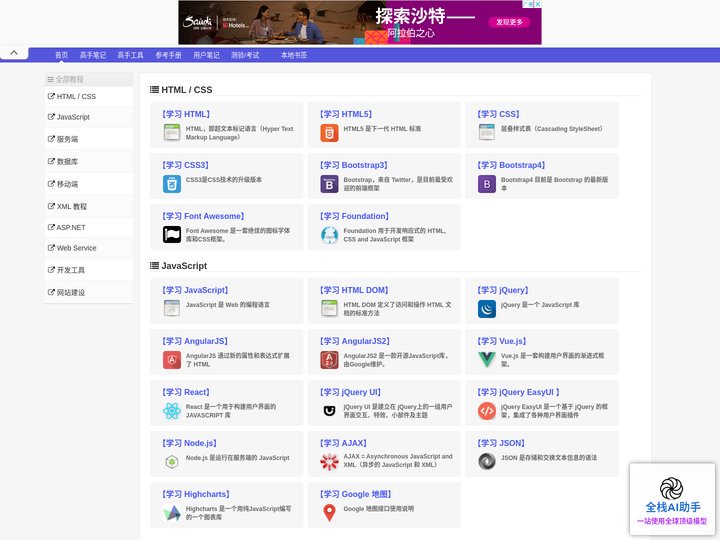Click the Bootstrap3 purple B icon
This screenshot has height=540, width=720.
click(x=329, y=184)
